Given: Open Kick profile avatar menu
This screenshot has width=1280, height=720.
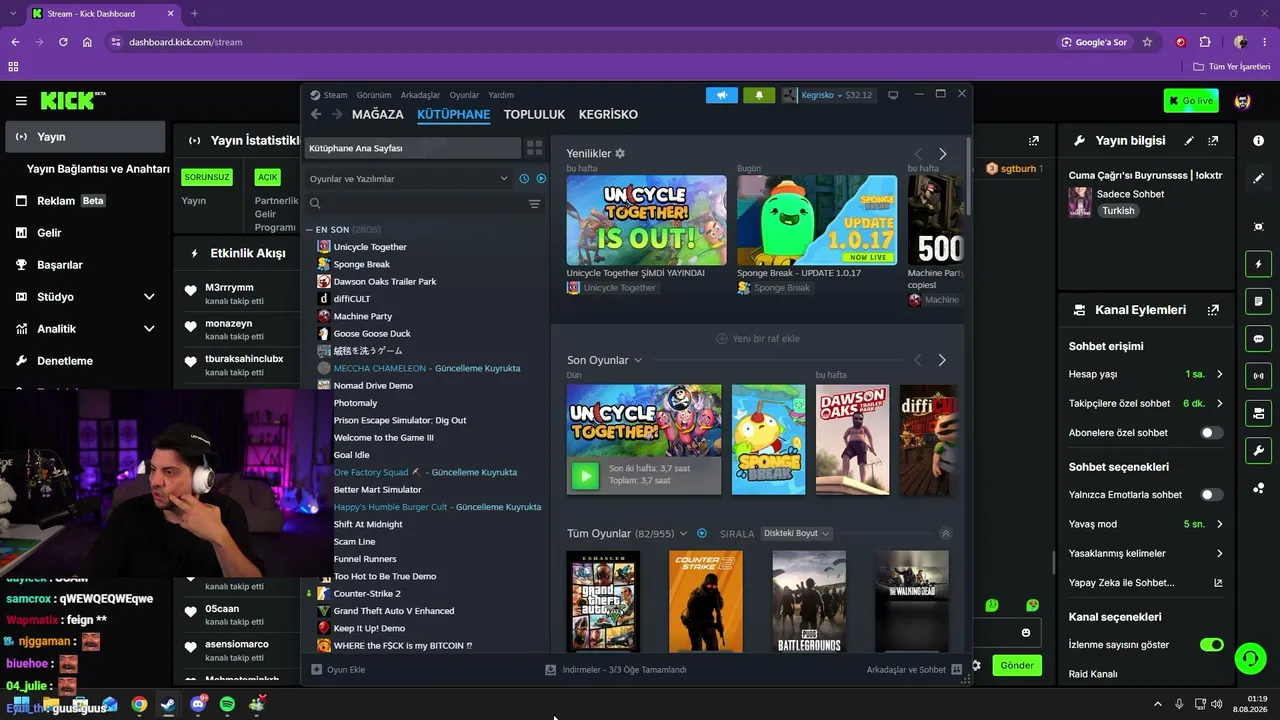Looking at the screenshot, I should 1243,101.
